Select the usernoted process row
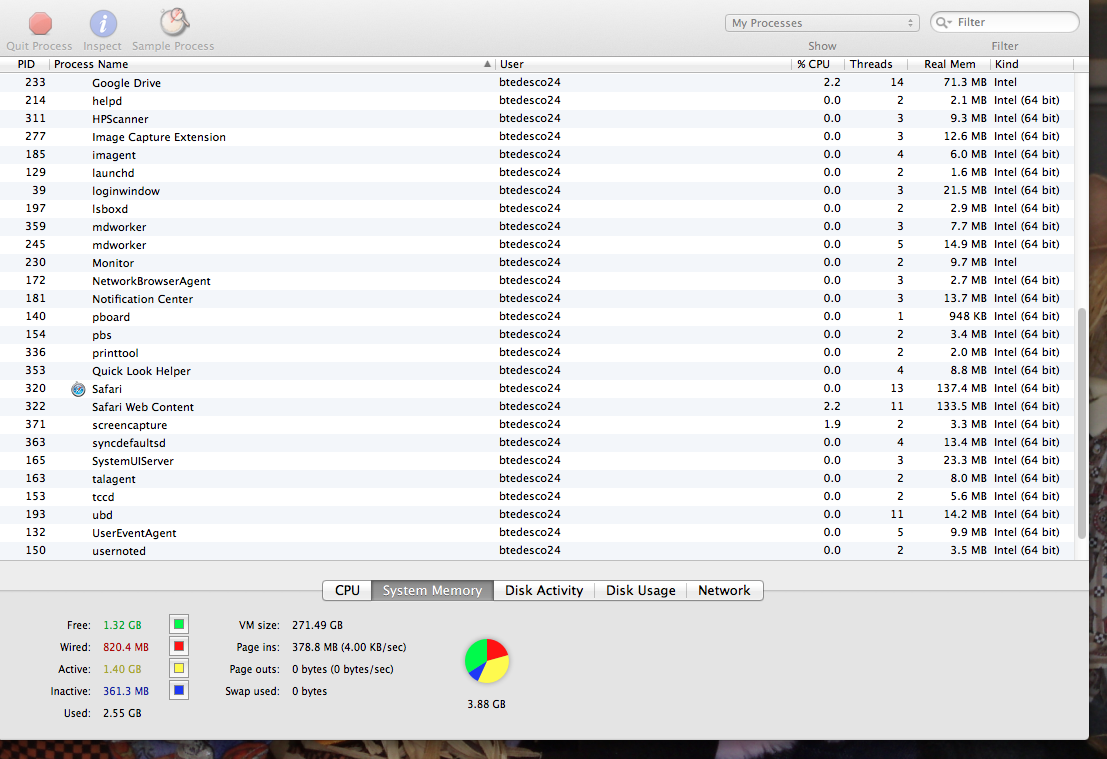Image resolution: width=1107 pixels, height=759 pixels. (x=537, y=551)
